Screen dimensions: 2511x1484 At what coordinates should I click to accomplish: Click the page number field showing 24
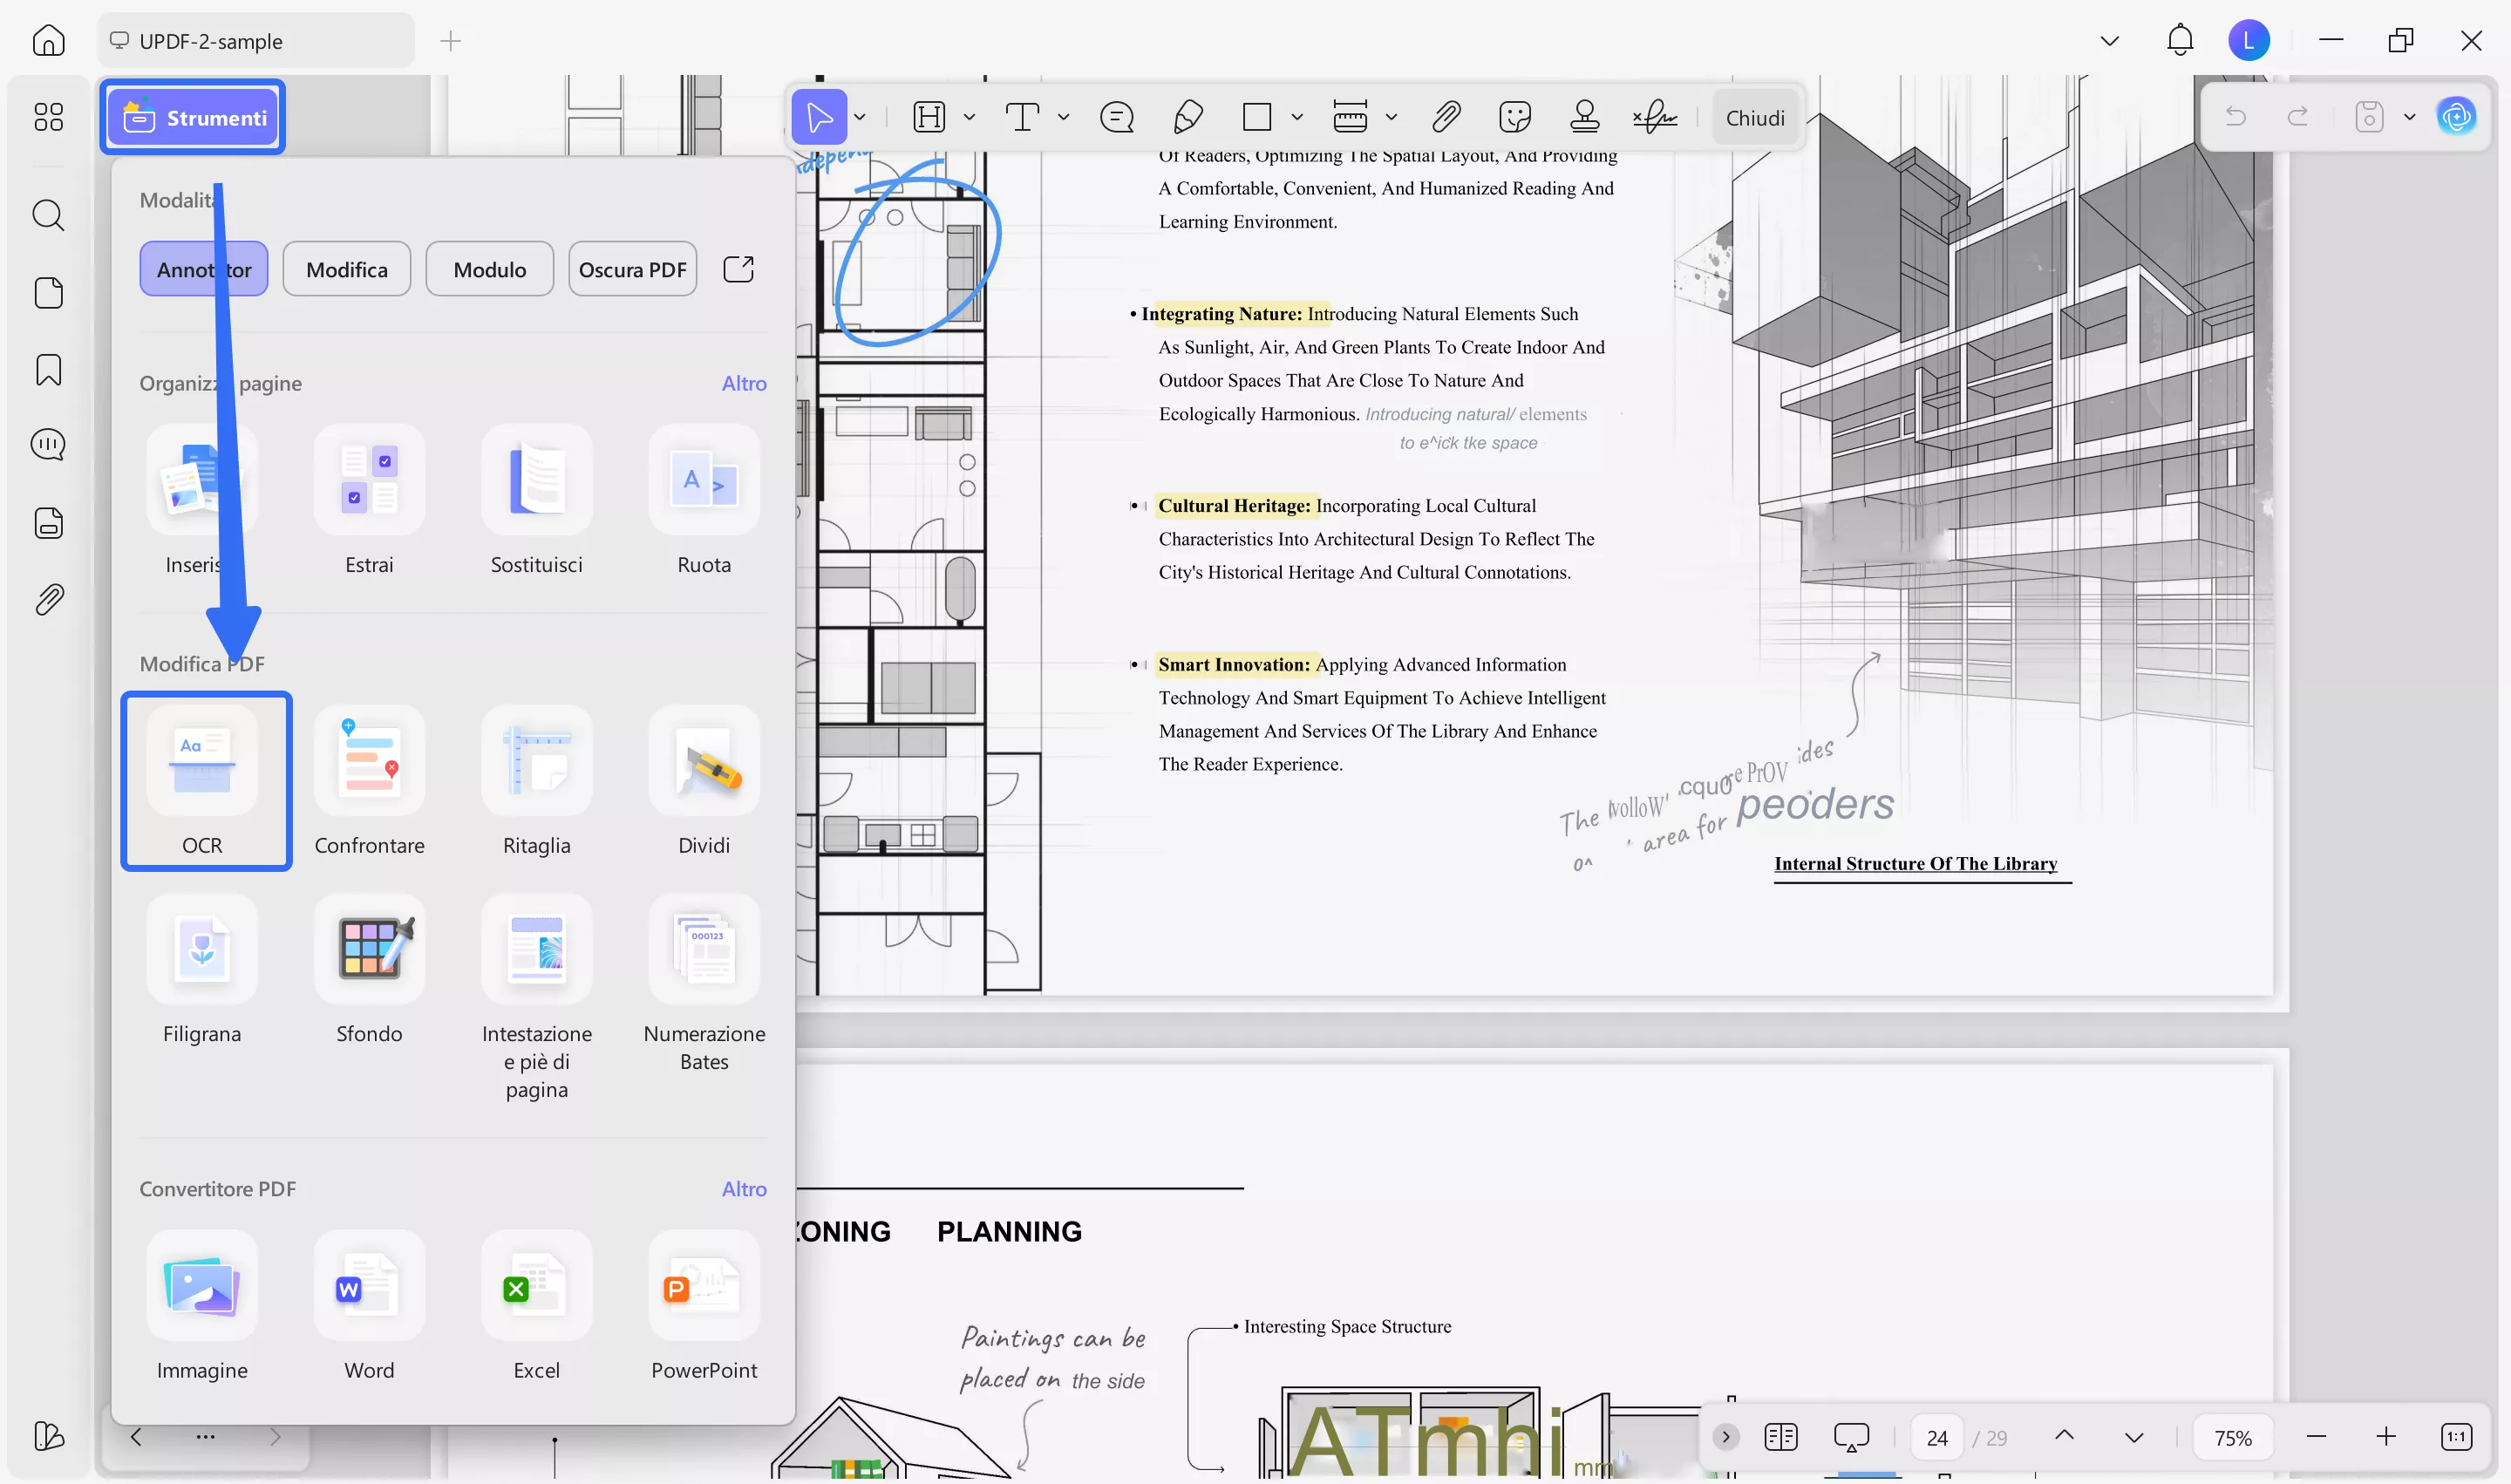coord(1936,1437)
